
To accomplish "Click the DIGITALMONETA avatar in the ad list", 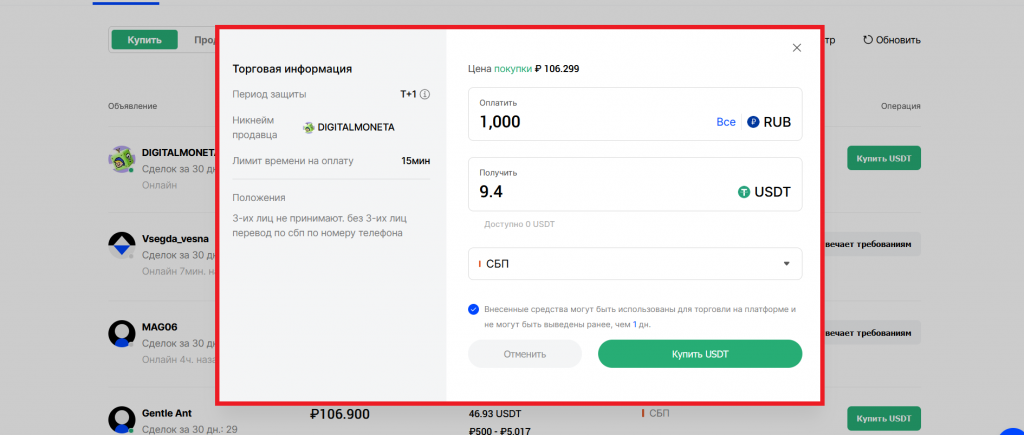I will tap(121, 159).
